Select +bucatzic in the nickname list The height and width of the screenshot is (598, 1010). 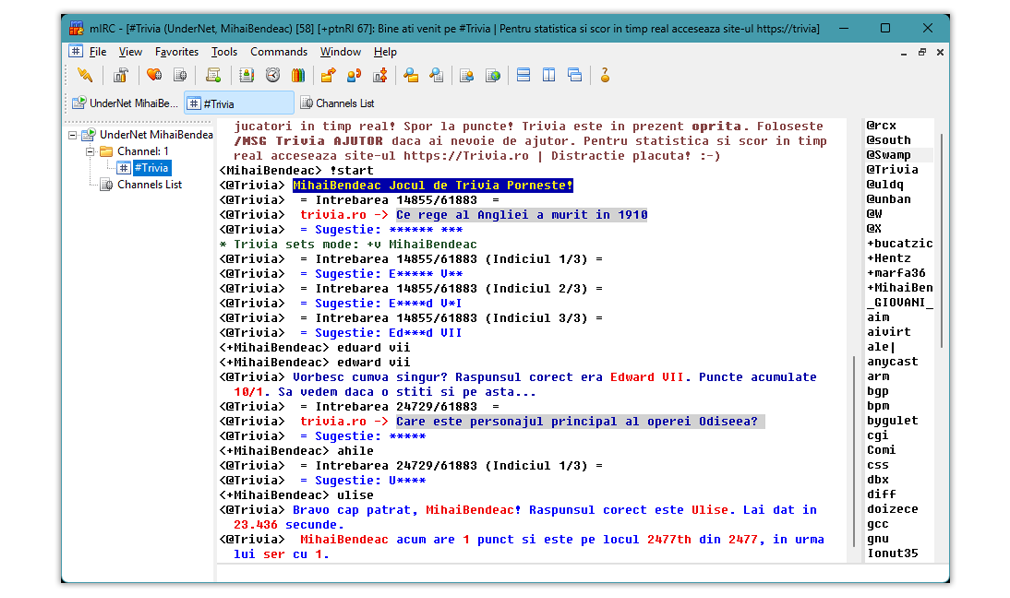[899, 244]
